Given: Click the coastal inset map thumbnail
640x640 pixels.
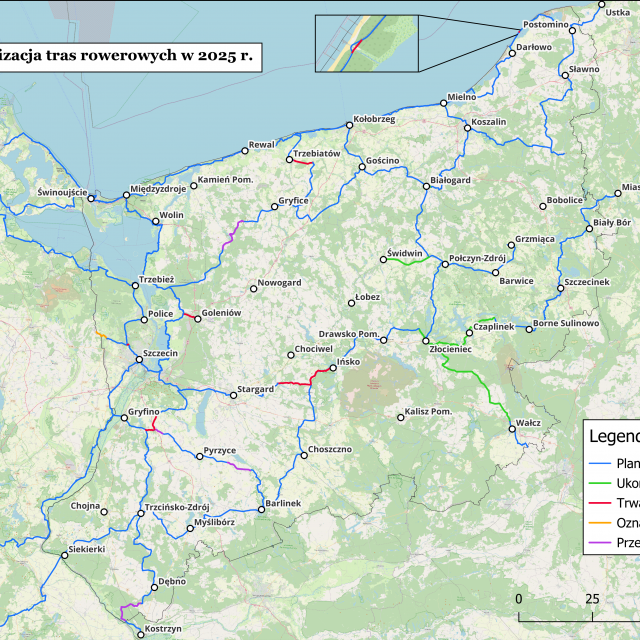Looking at the screenshot, I should [366, 44].
